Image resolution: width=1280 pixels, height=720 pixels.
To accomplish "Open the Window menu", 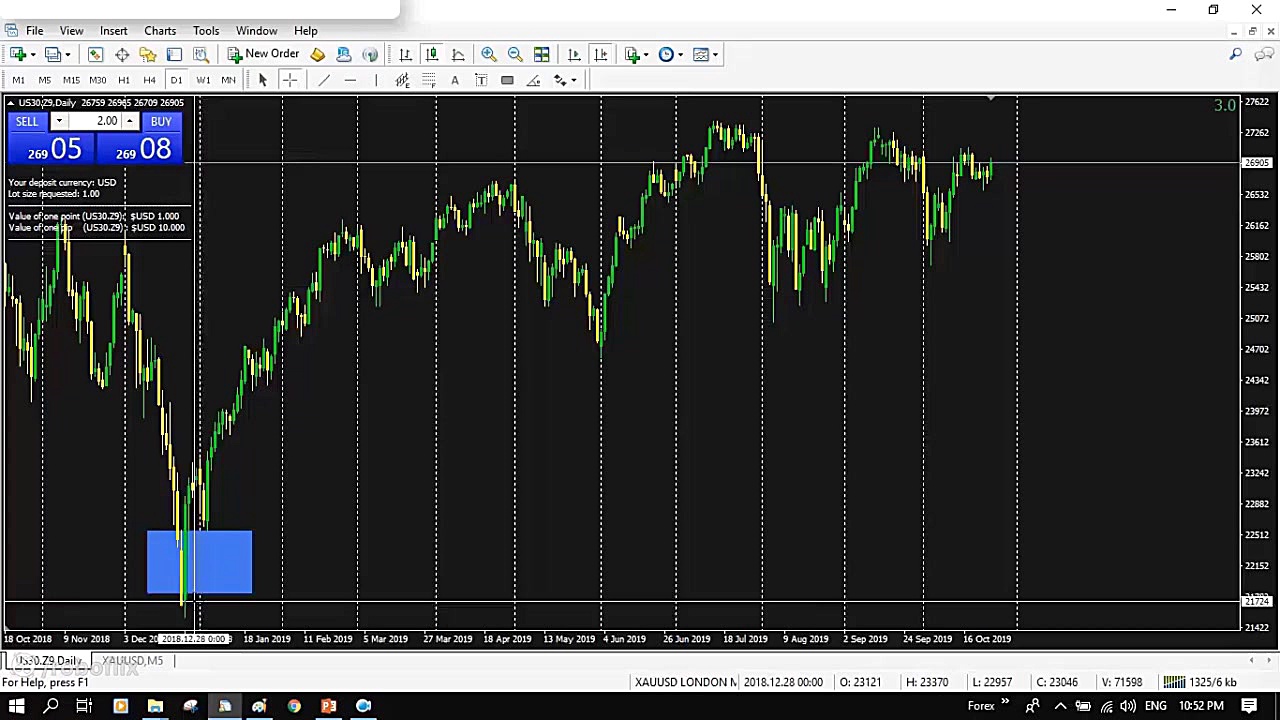I will coord(257,31).
